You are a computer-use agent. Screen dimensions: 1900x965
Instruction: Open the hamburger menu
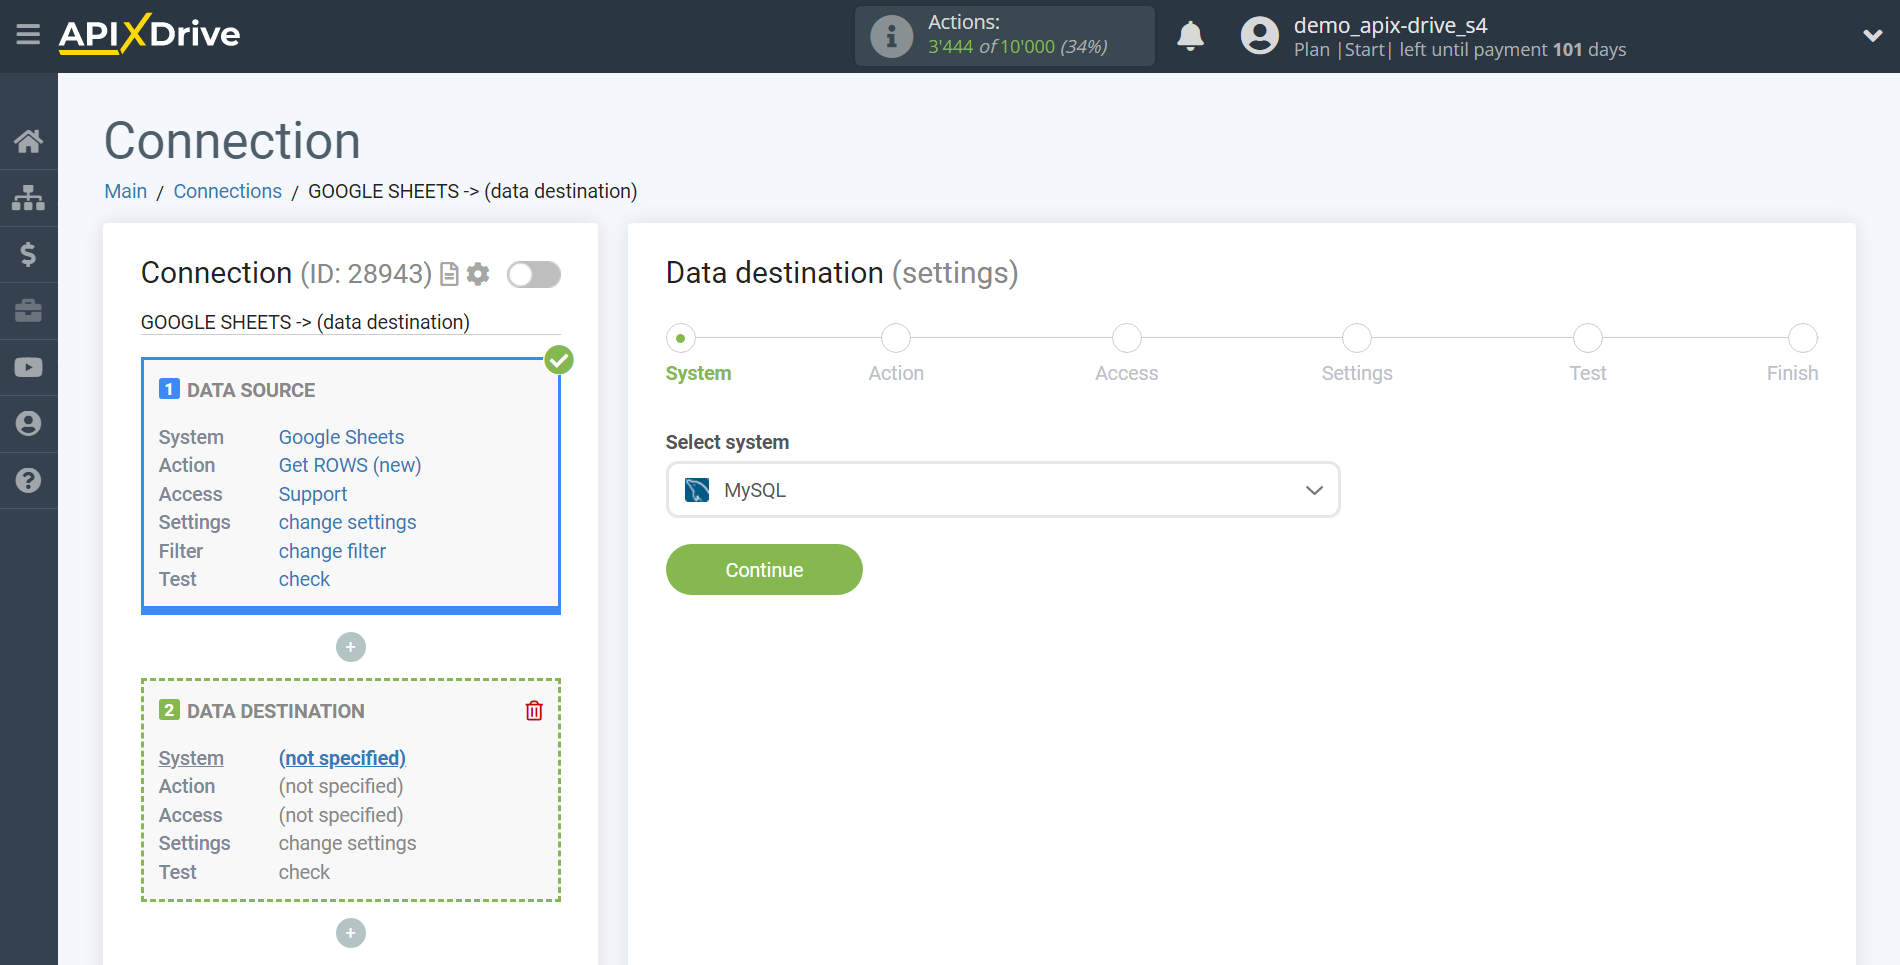pyautogui.click(x=28, y=35)
